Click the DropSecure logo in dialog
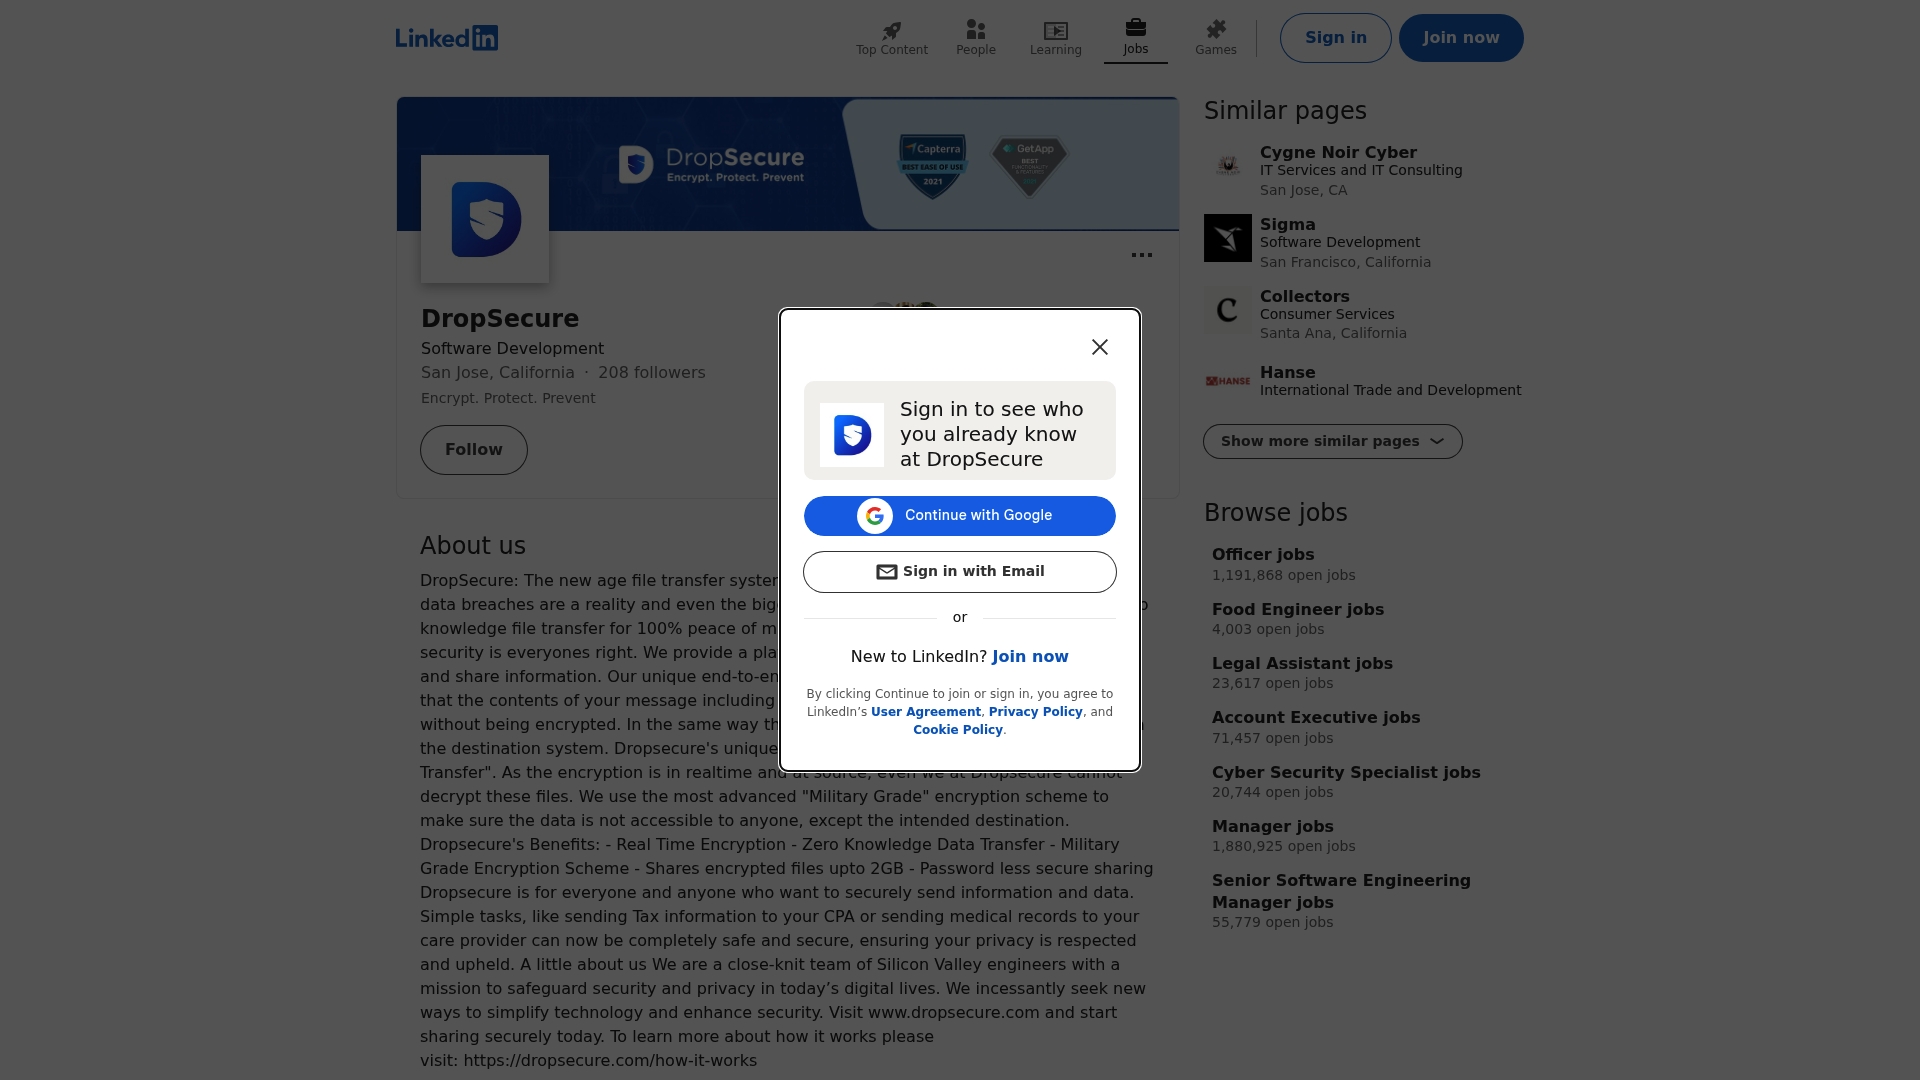1920x1080 pixels. 852,435
